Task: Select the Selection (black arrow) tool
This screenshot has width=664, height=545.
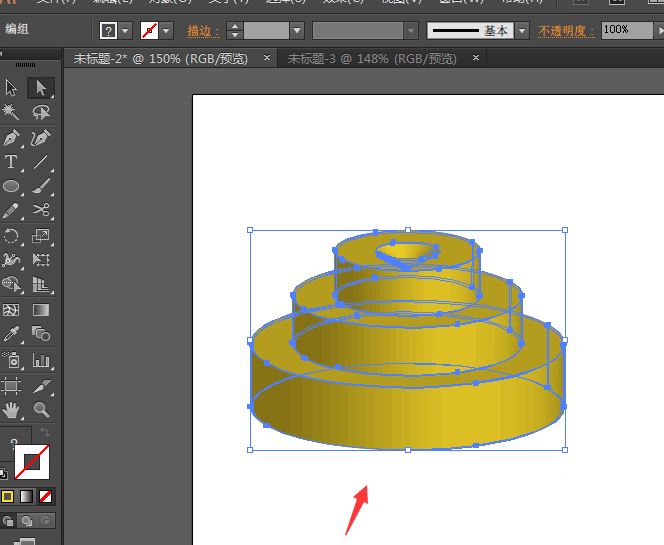Action: pyautogui.click(x=11, y=88)
